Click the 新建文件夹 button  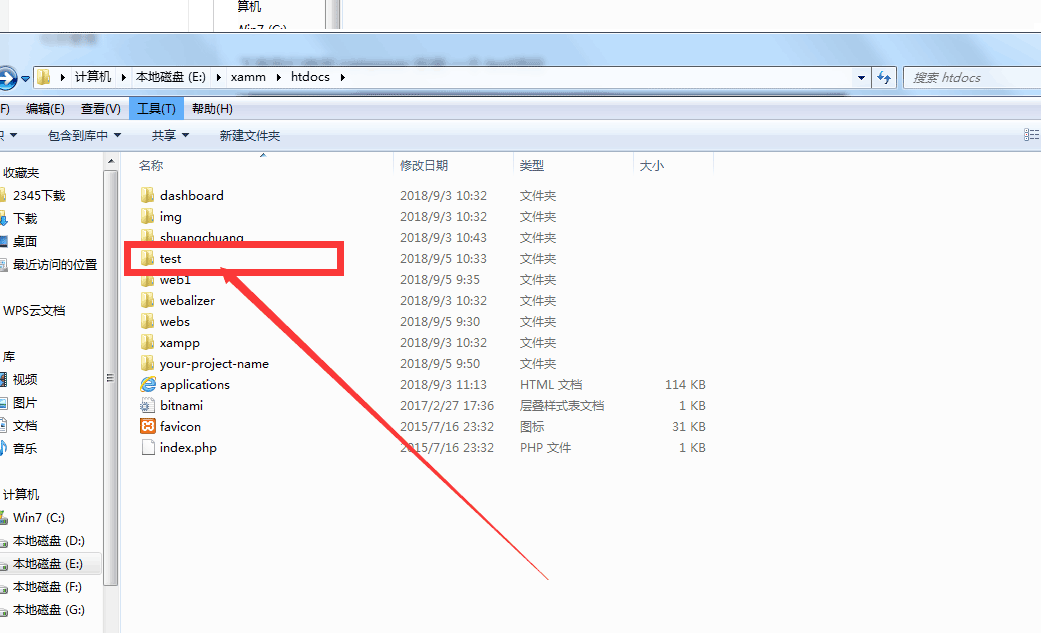pyautogui.click(x=250, y=135)
